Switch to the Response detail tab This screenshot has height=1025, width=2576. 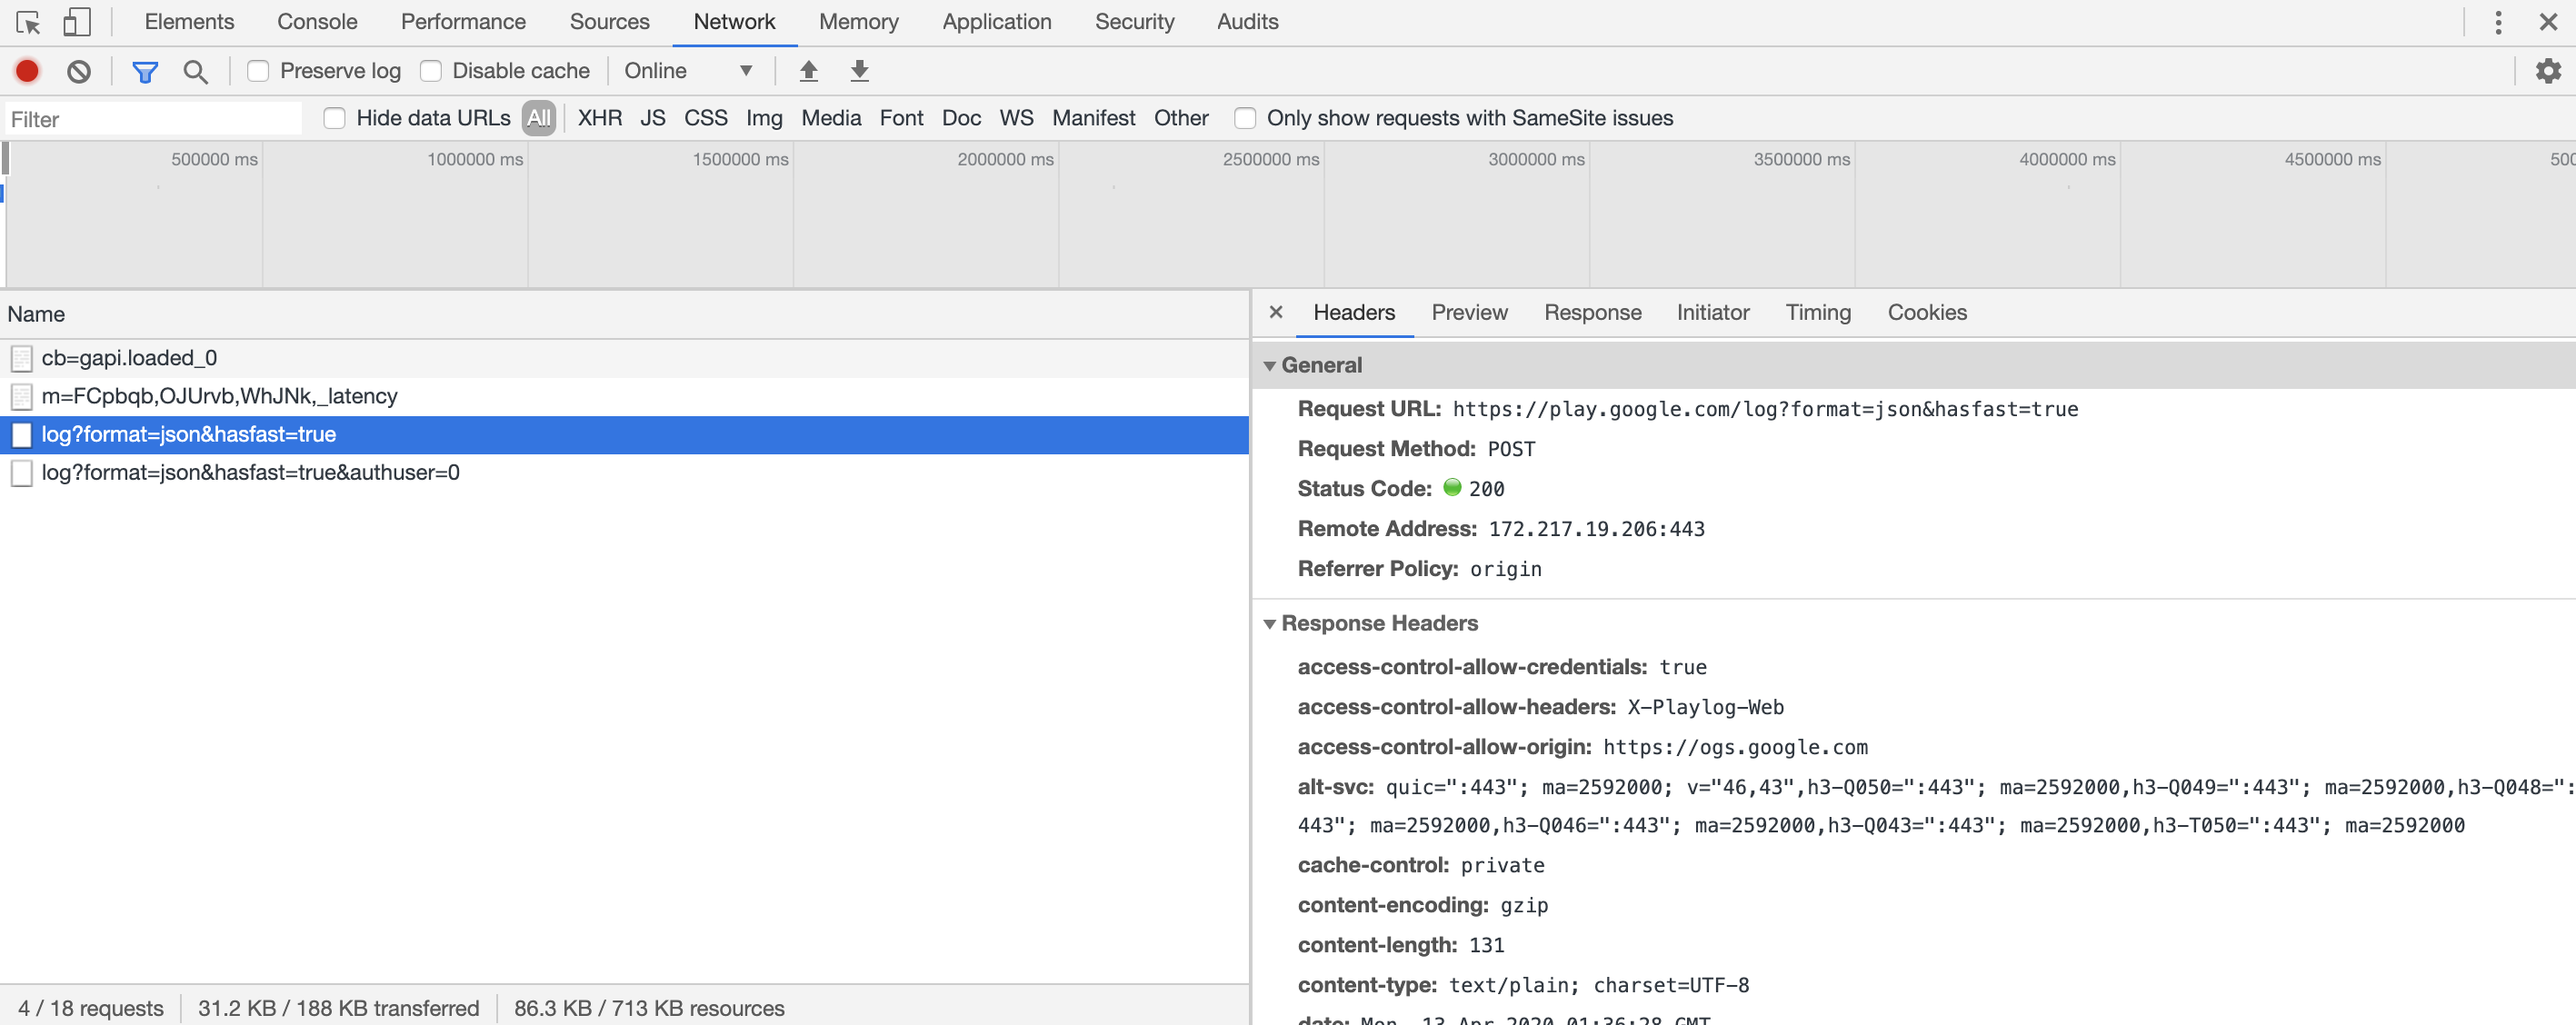(x=1592, y=312)
